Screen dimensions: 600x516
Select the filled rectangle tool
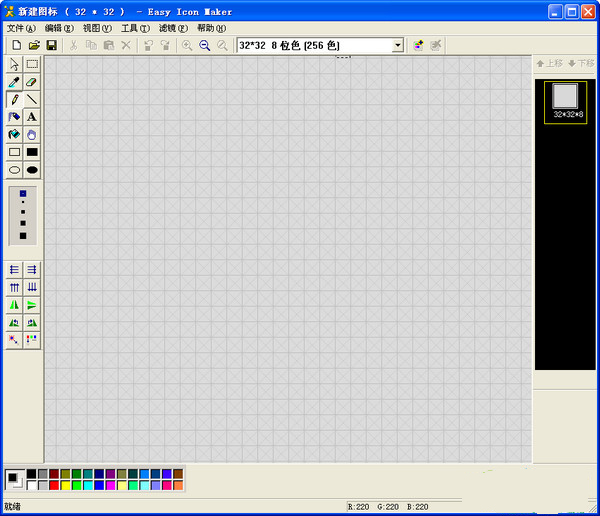pyautogui.click(x=32, y=152)
